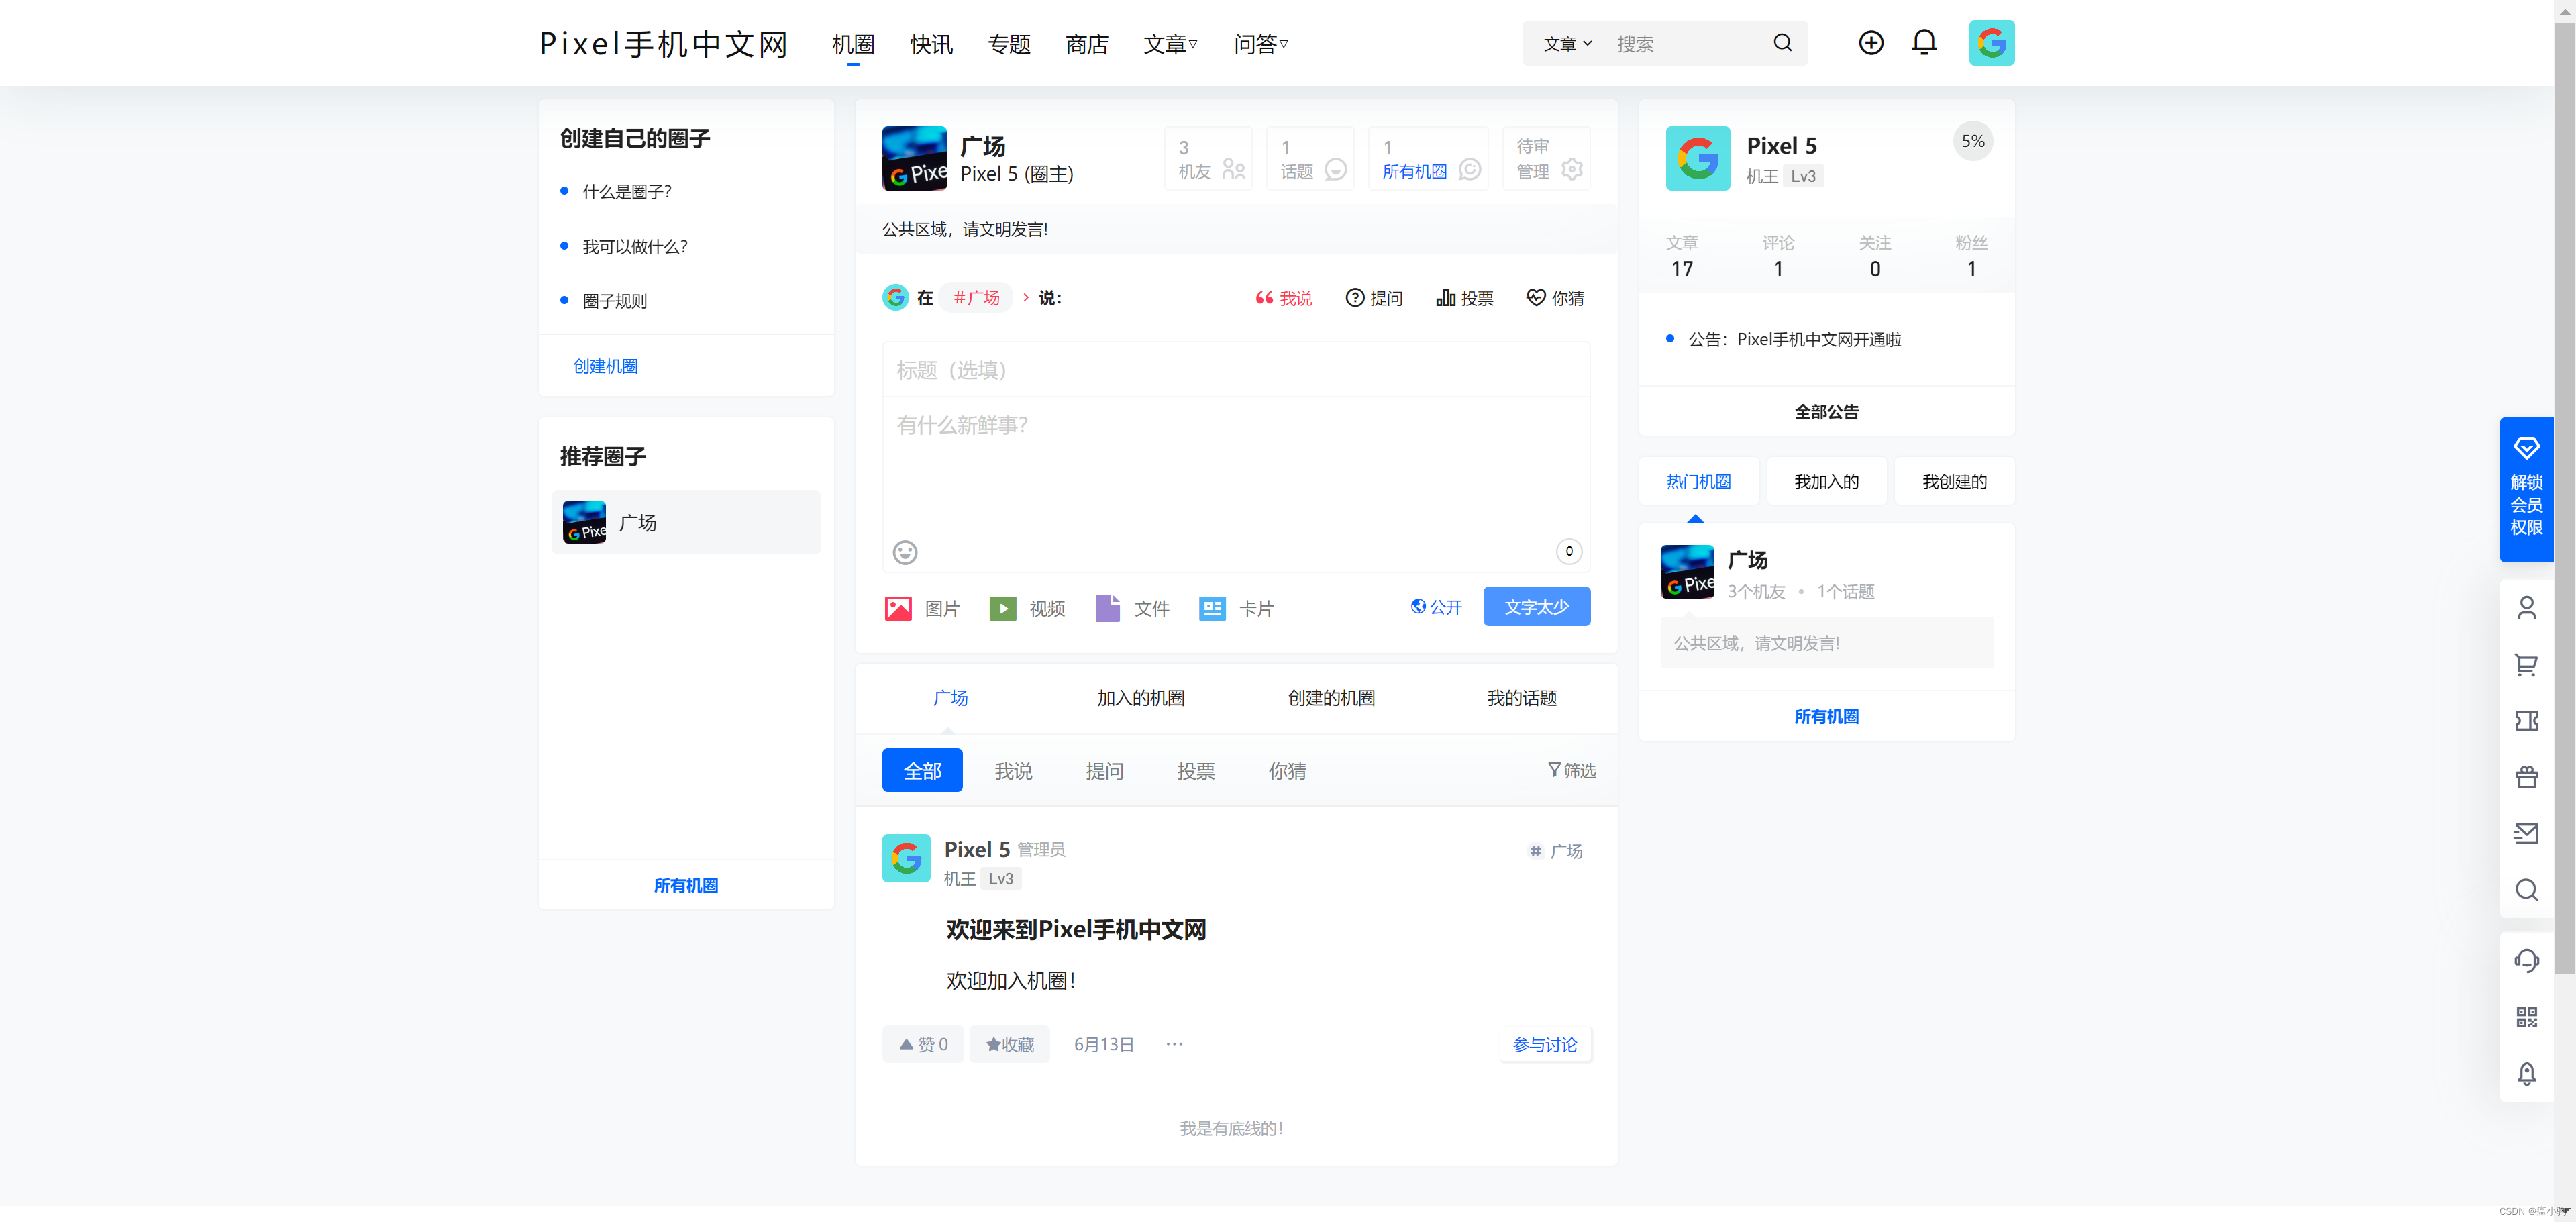Image resolution: width=2576 pixels, height=1222 pixels.
Task: Insert a 卡片 card into the post
Action: 1236,608
